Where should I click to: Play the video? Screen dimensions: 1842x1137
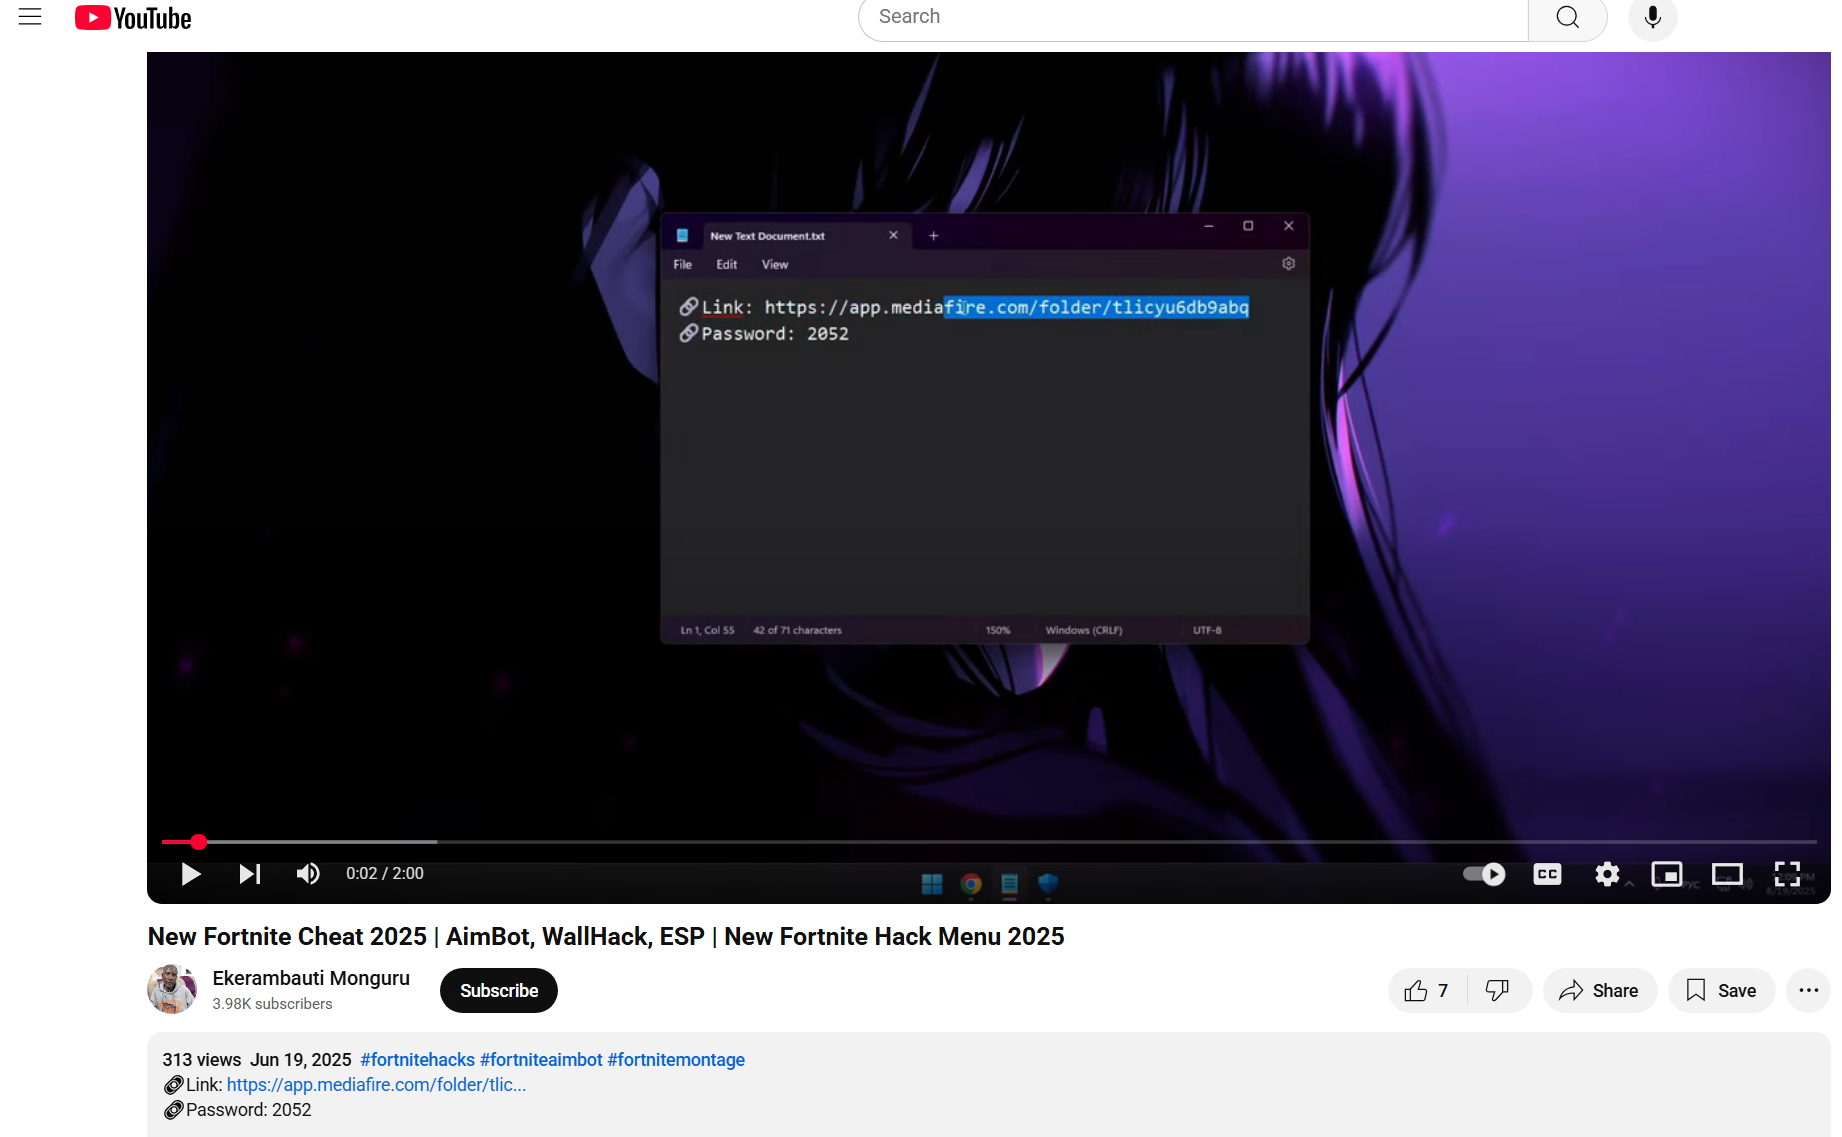(190, 874)
